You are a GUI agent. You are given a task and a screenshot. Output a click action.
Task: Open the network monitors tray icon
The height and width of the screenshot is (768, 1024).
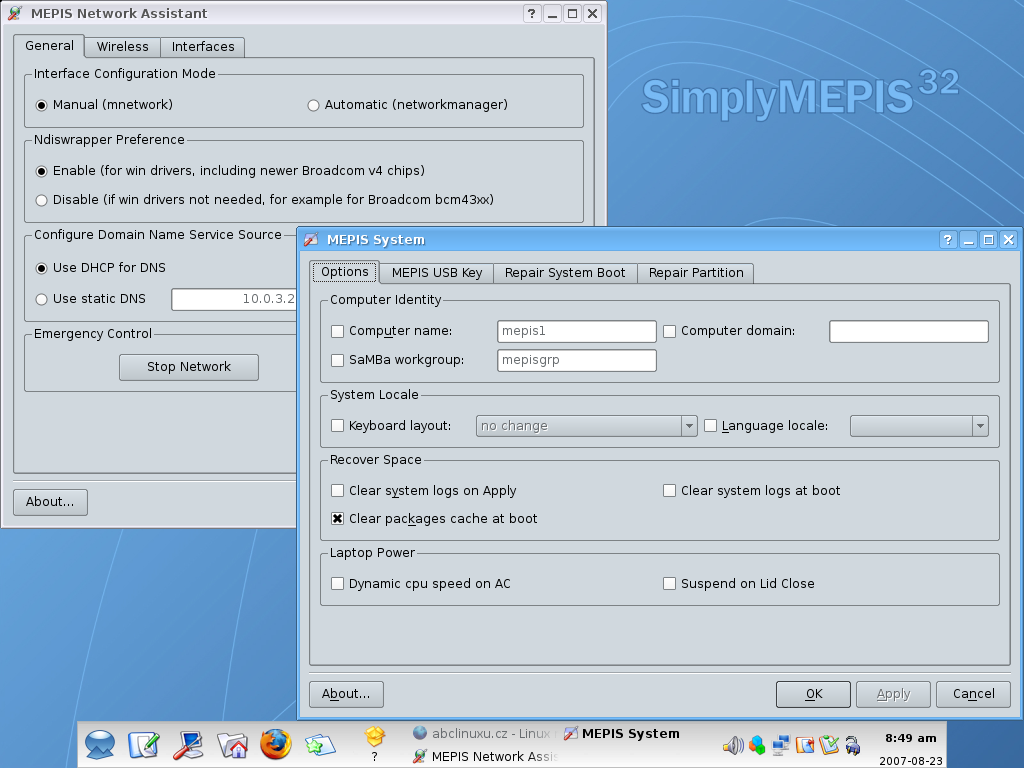pos(780,745)
